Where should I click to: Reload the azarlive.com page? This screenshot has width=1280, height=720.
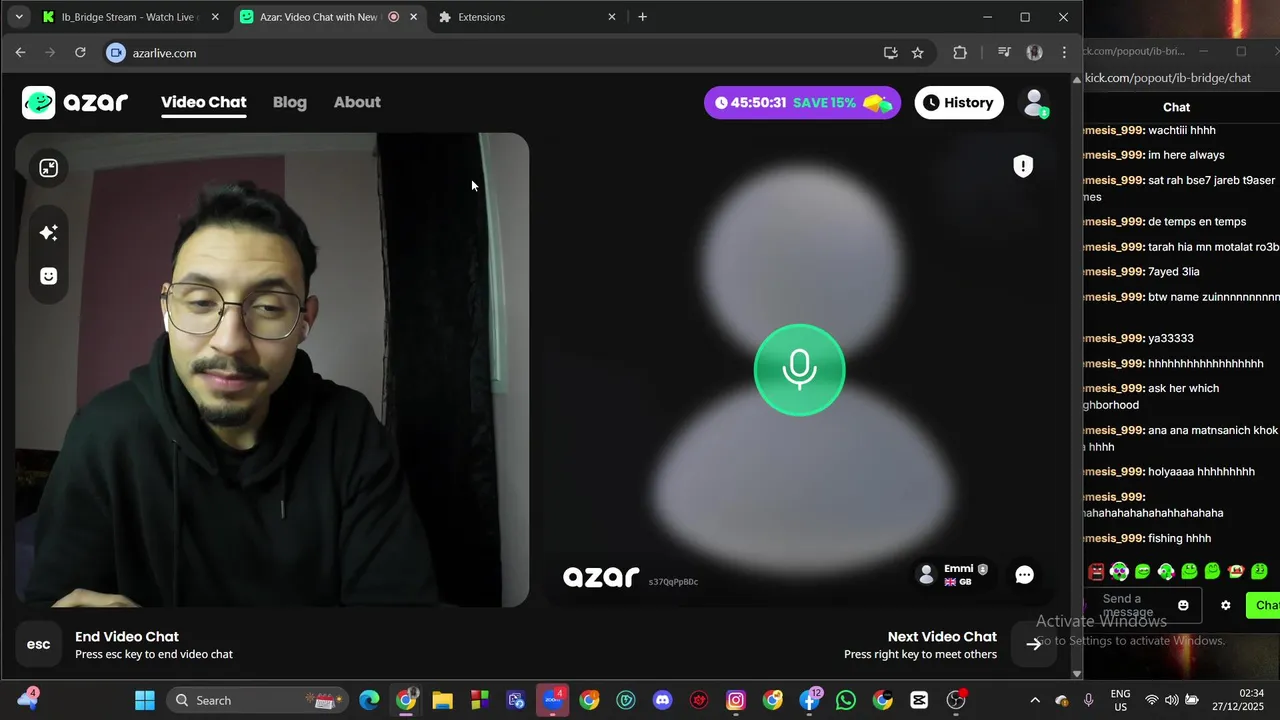tap(80, 53)
